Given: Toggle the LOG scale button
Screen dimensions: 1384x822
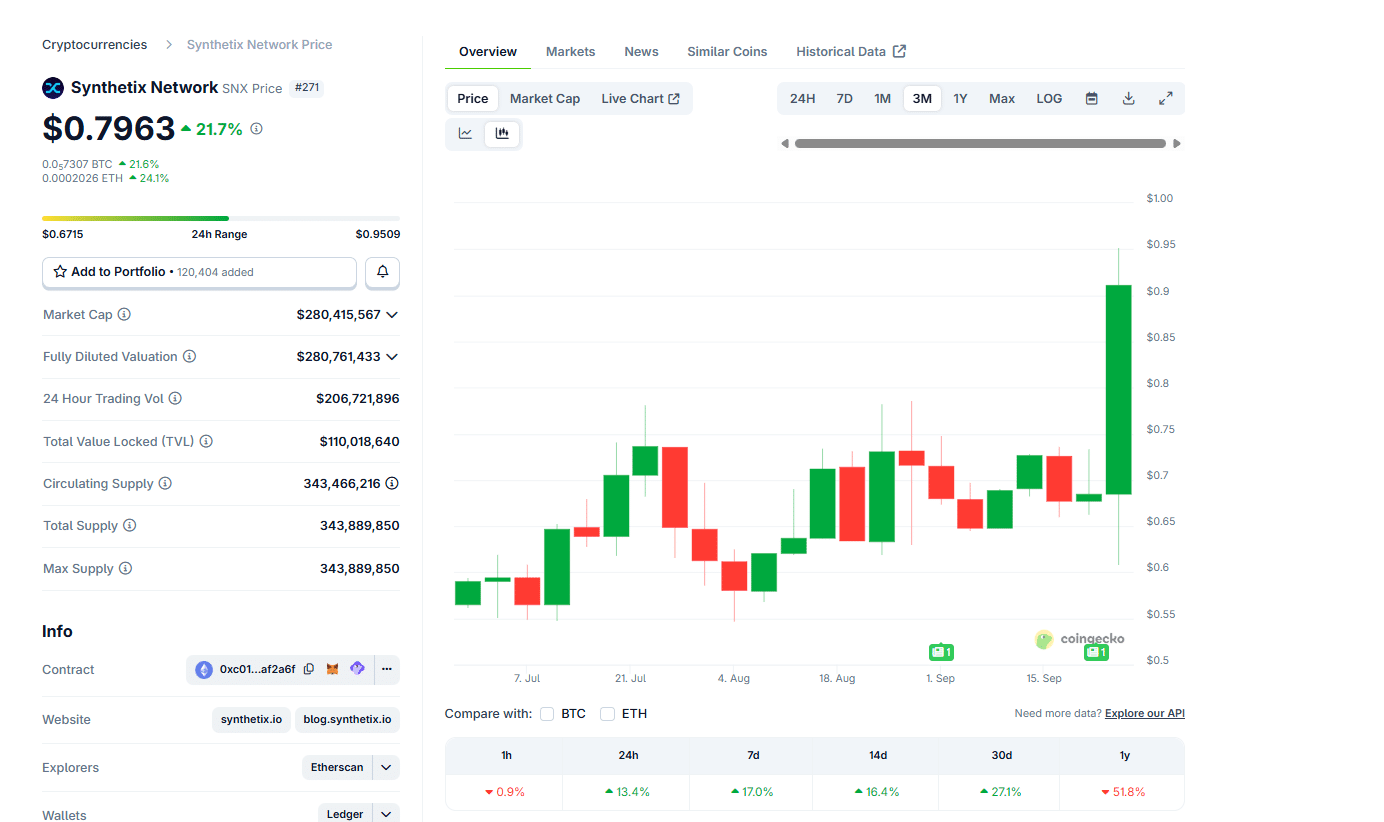Looking at the screenshot, I should click(1049, 98).
